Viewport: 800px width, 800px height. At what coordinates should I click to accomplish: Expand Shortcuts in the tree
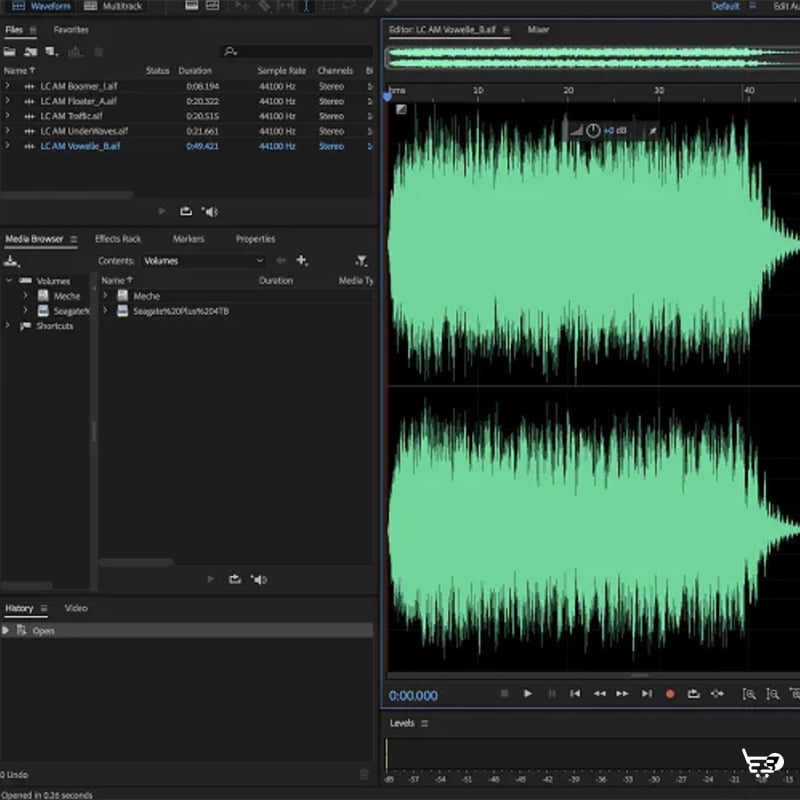8,325
